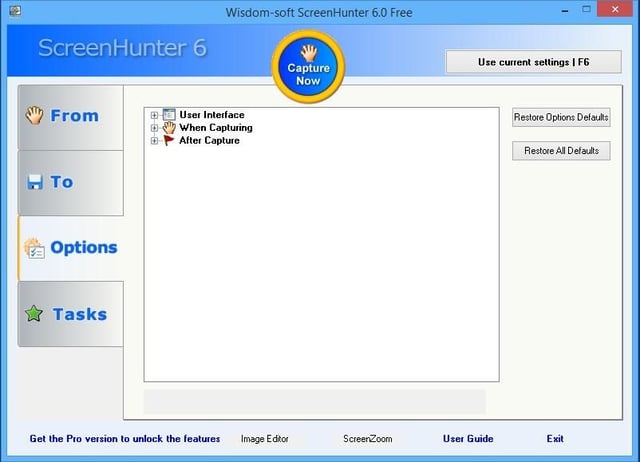Minimize the ScreenHunter window
640x462 pixels.
[x=565, y=11]
